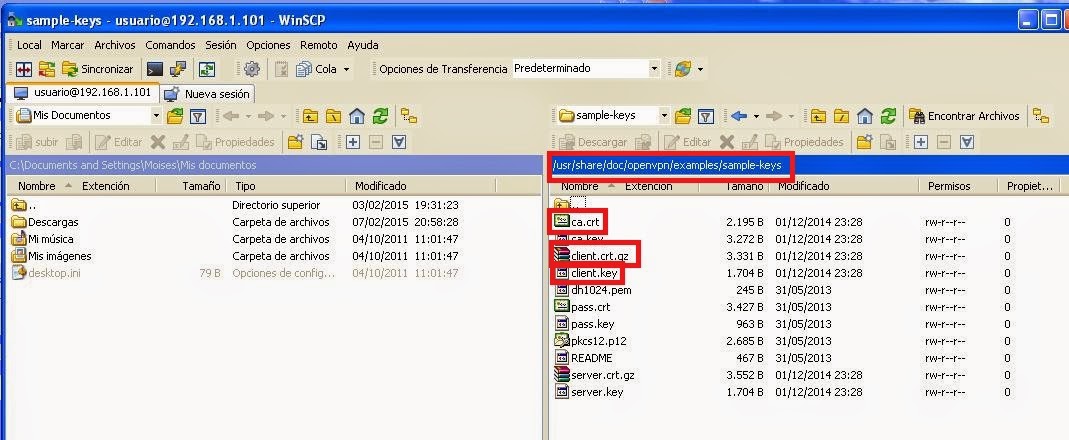Click the Preferences gear icon
This screenshot has height=440, width=1069.
click(x=252, y=69)
